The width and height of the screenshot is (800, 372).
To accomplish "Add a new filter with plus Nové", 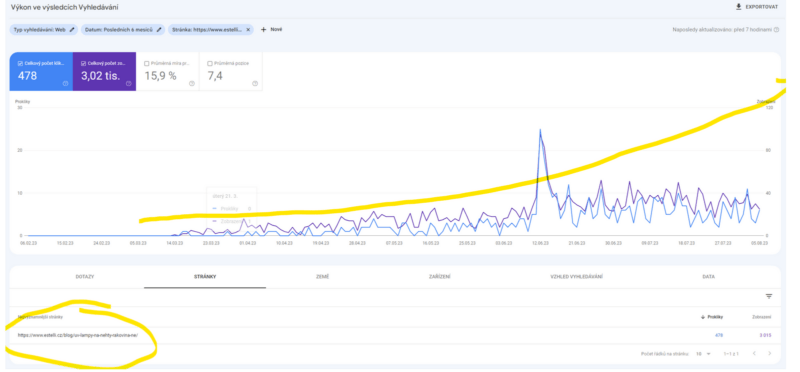I will coord(271,30).
